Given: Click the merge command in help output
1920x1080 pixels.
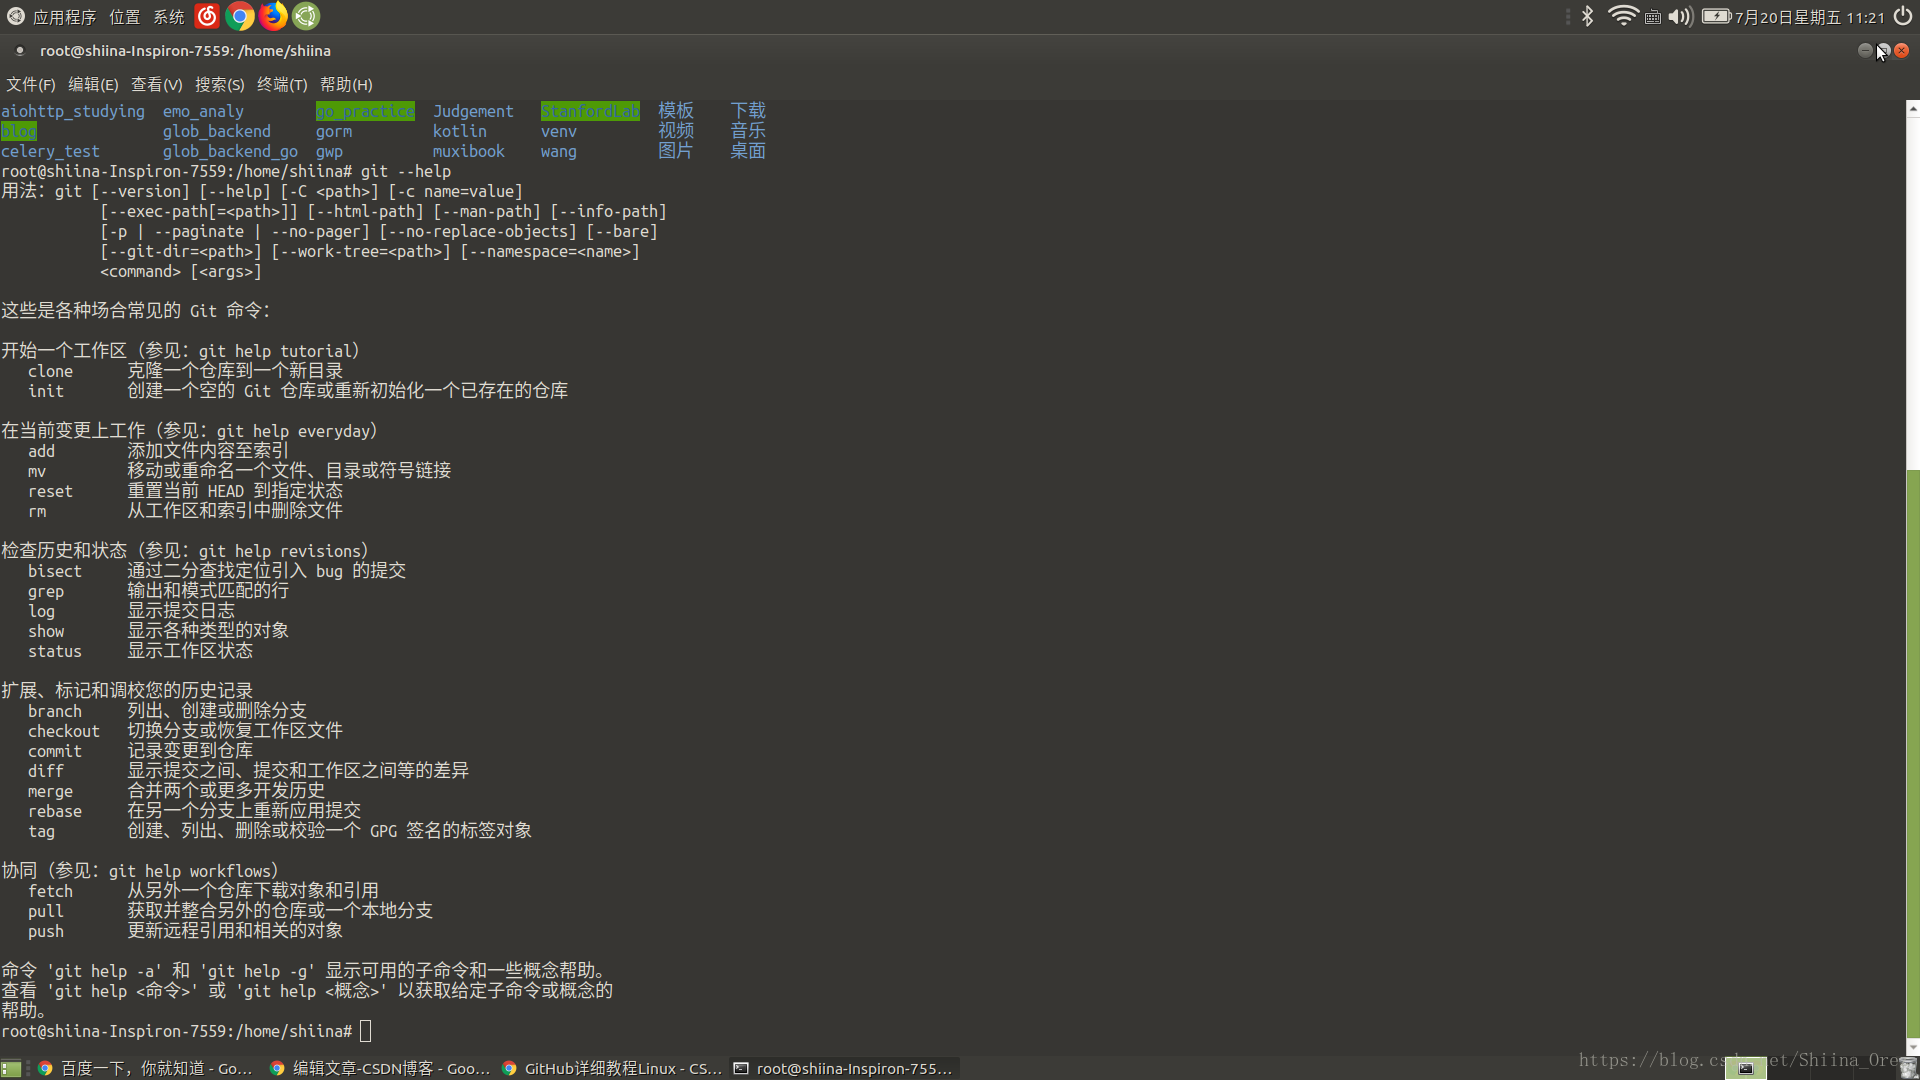Looking at the screenshot, I should 50,791.
